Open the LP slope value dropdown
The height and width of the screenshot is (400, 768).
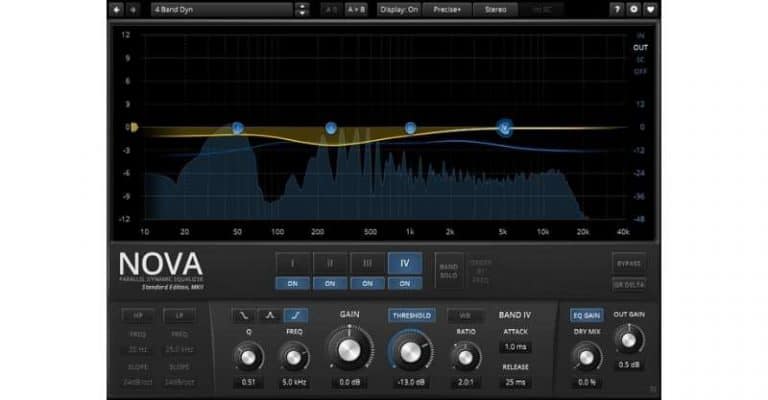tap(179, 382)
